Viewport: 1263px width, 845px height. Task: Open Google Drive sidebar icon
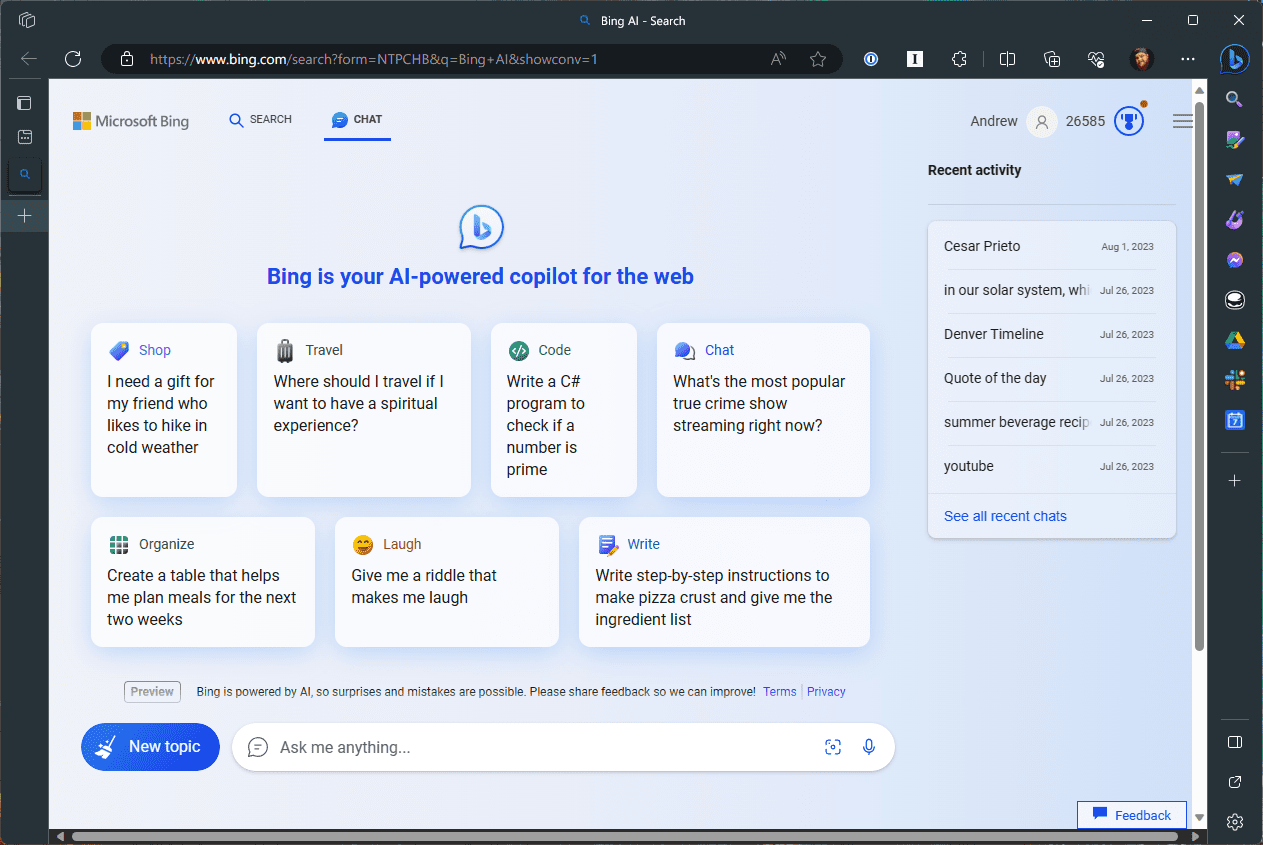(1235, 341)
